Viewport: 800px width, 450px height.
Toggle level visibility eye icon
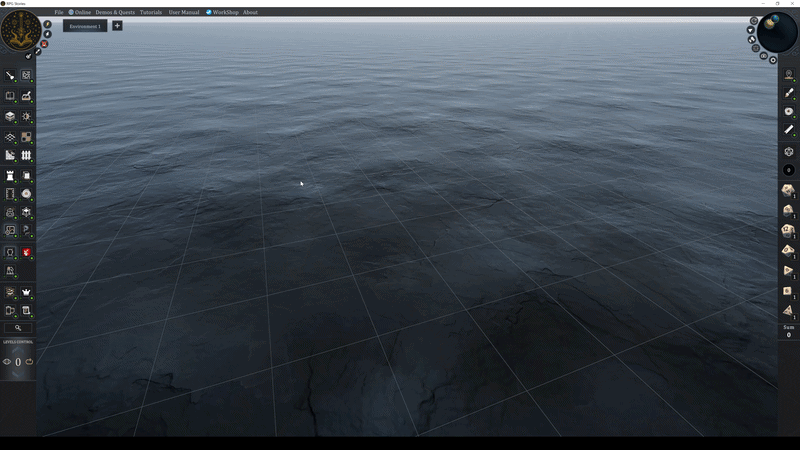coord(7,362)
